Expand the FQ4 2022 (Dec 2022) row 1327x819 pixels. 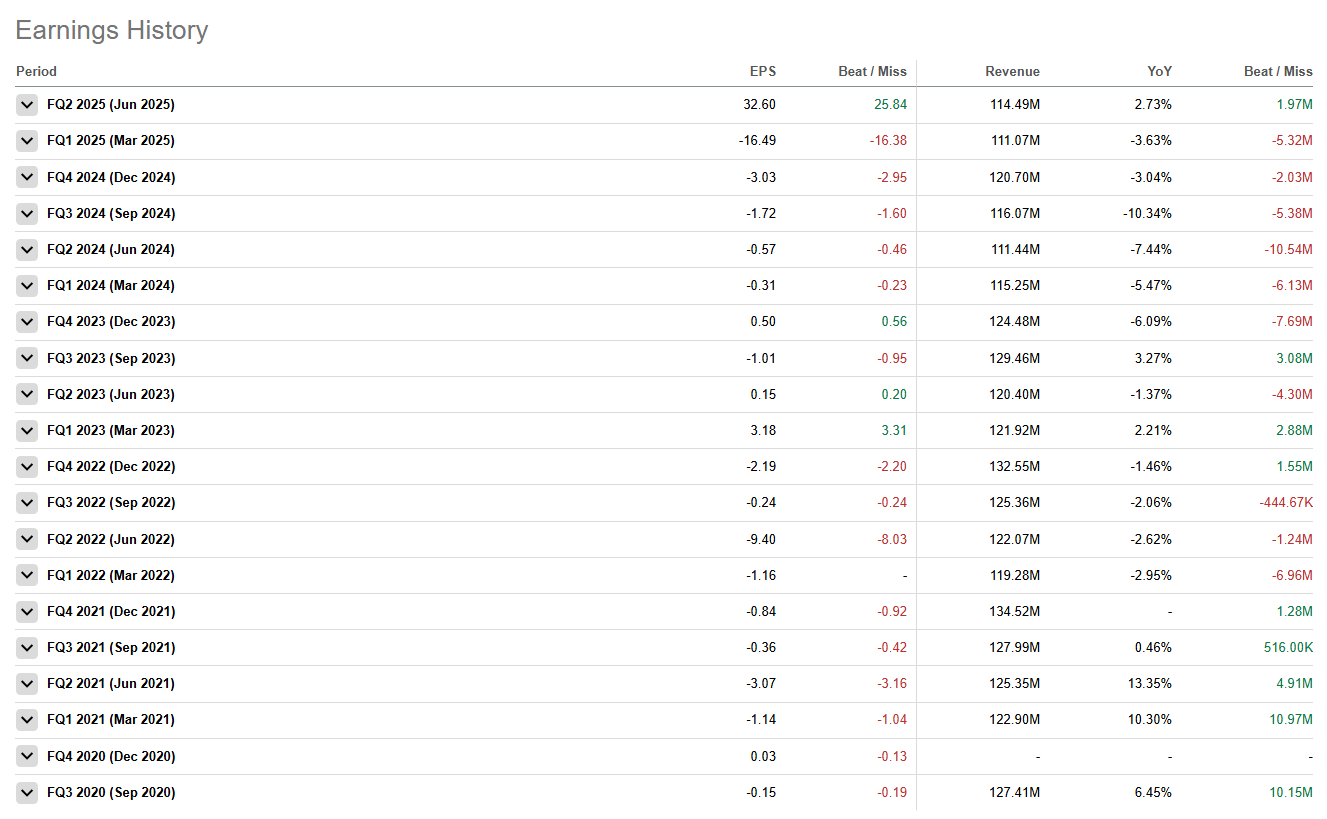(x=27, y=467)
